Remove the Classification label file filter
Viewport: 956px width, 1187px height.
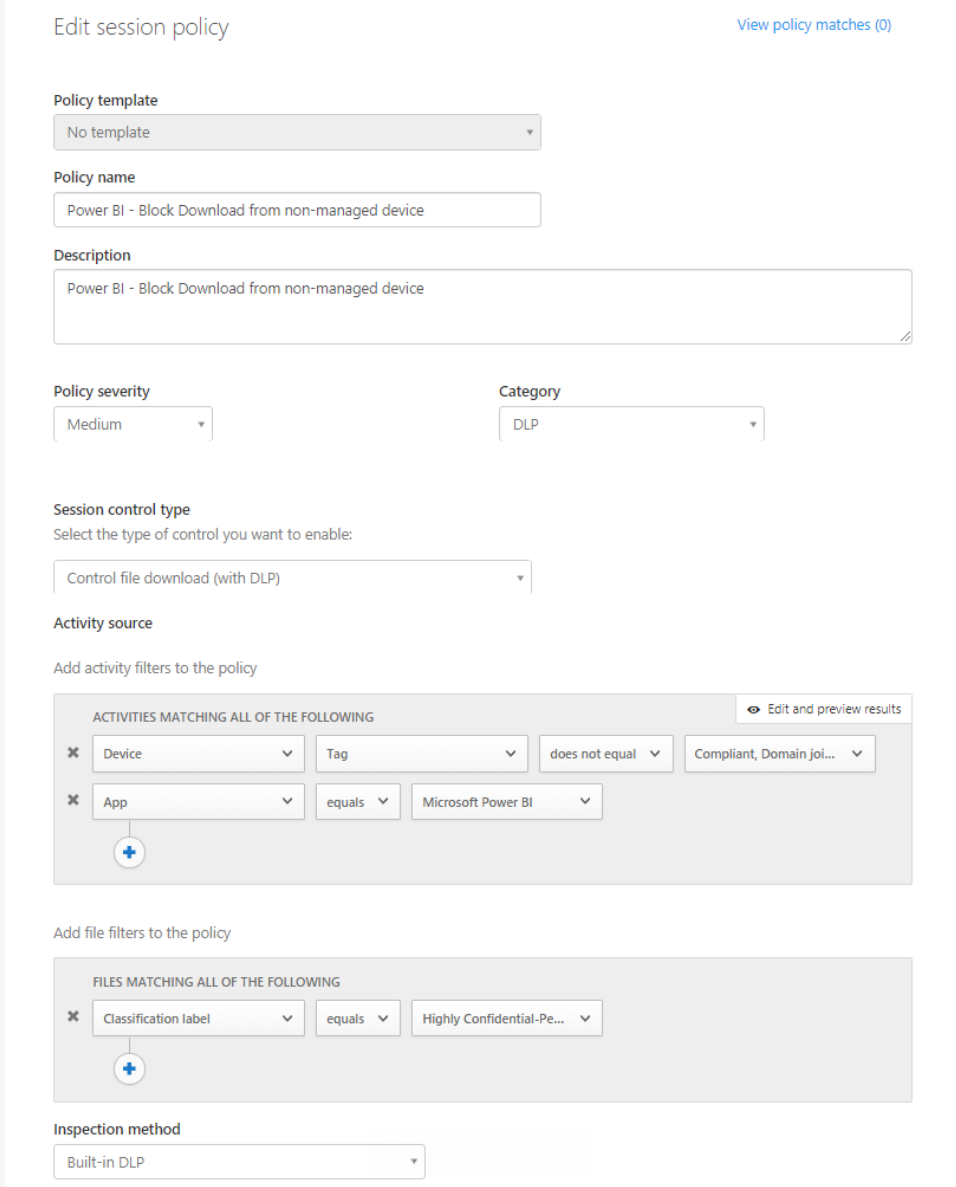tap(72, 1018)
